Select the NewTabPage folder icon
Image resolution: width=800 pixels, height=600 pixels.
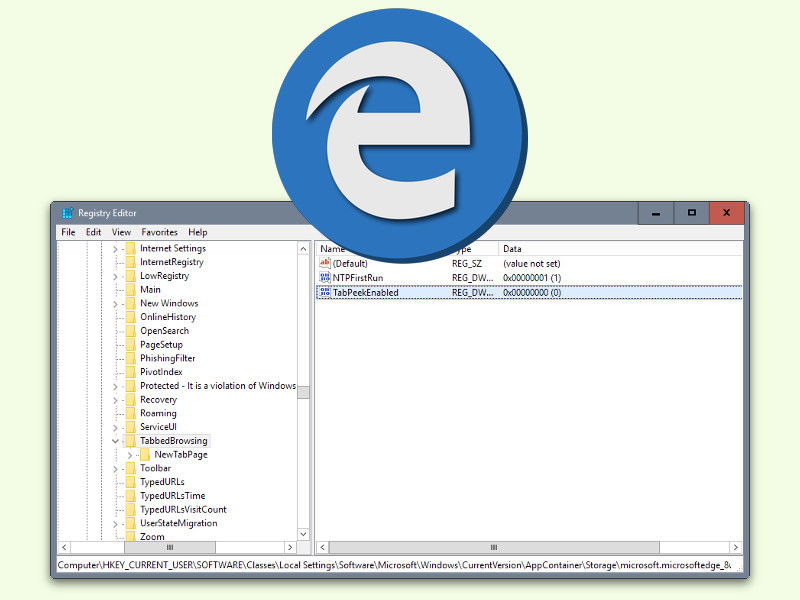[x=145, y=455]
